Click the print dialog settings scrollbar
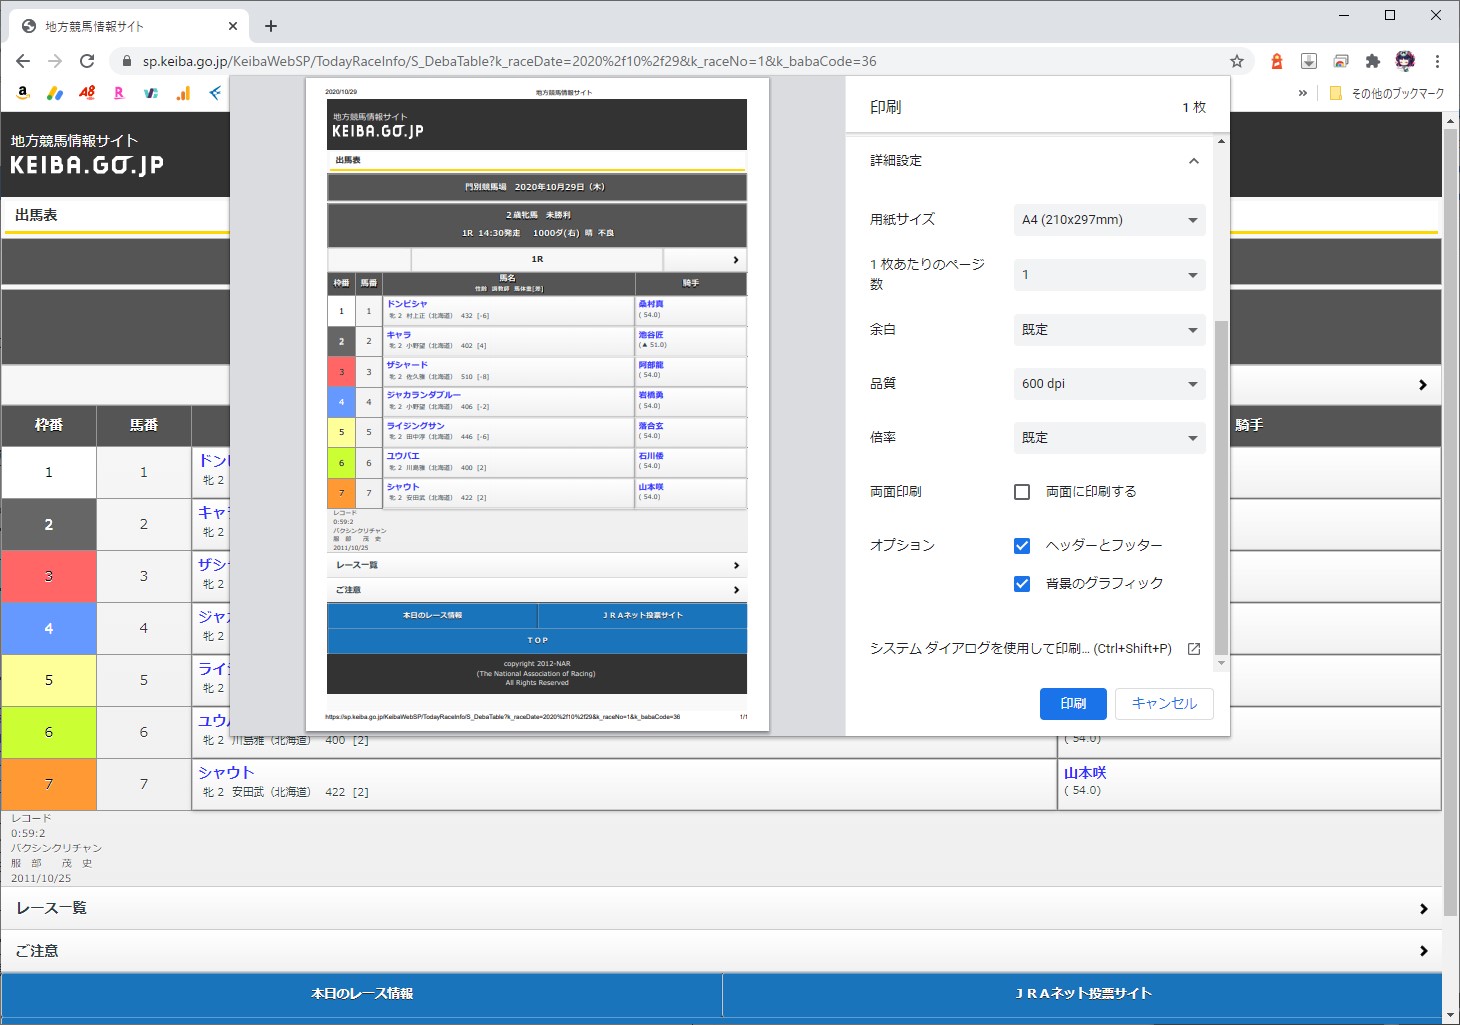The height and width of the screenshot is (1025, 1460). tap(1221, 487)
